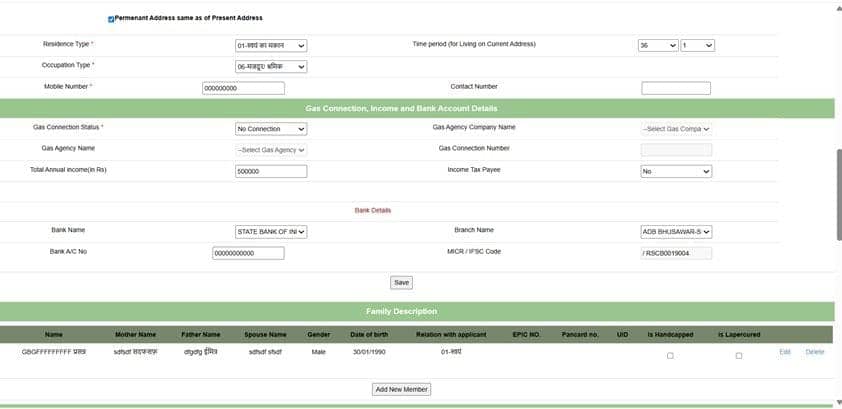The height and width of the screenshot is (409, 842).
Task: Open time period months dropdown showing 1
Action: click(x=696, y=45)
